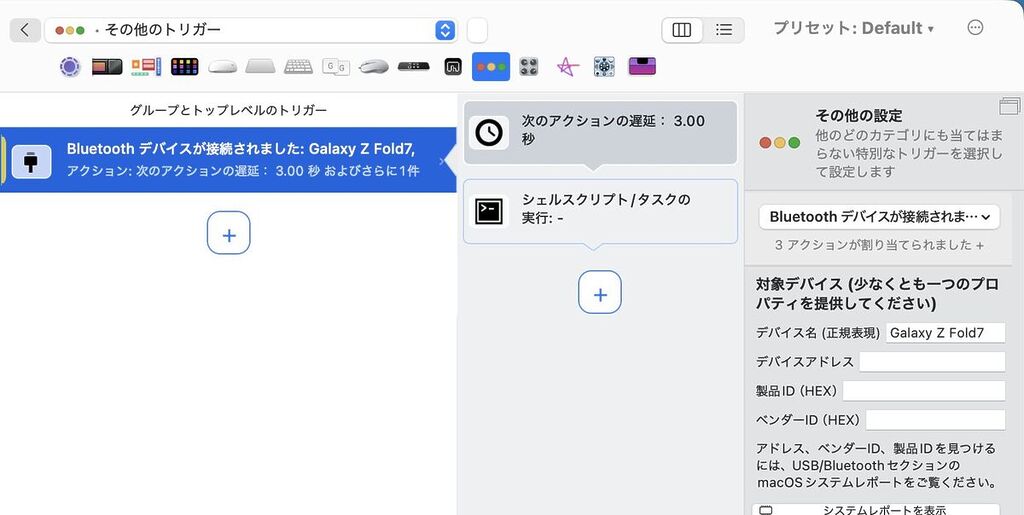
Task: Select the シェルスクリプト/タスクの実行 action
Action: (600, 210)
